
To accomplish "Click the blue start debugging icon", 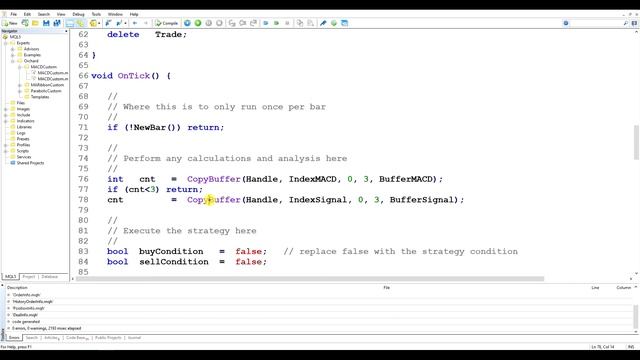I will (187, 23).
